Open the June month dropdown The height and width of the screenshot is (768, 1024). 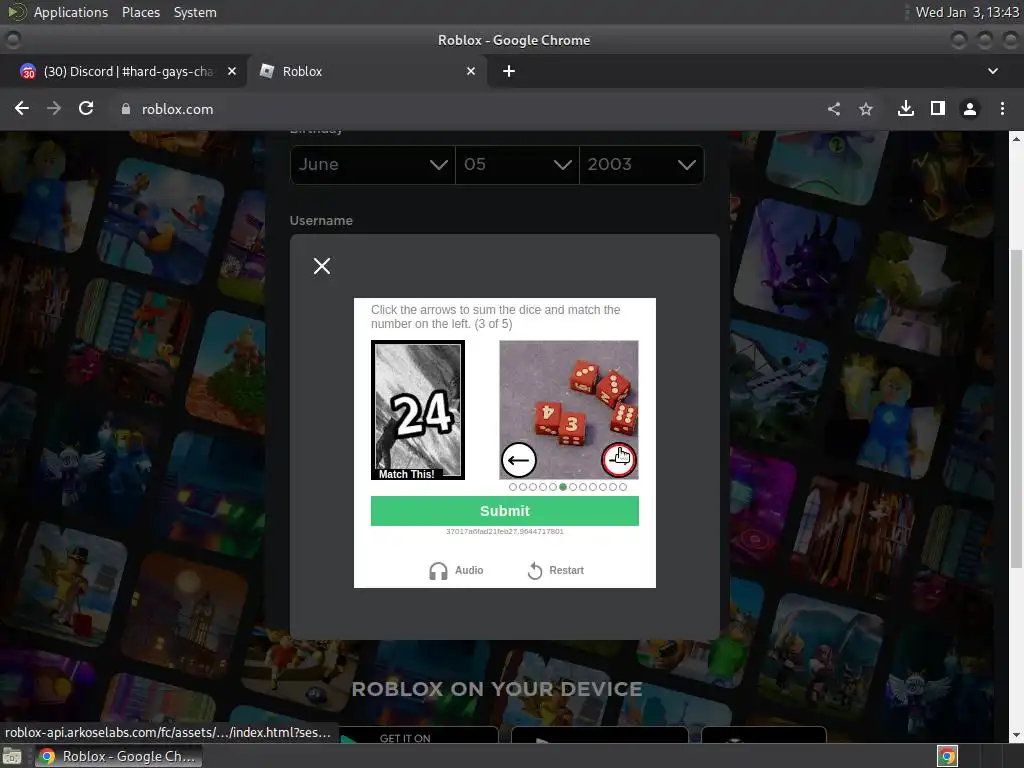(373, 165)
